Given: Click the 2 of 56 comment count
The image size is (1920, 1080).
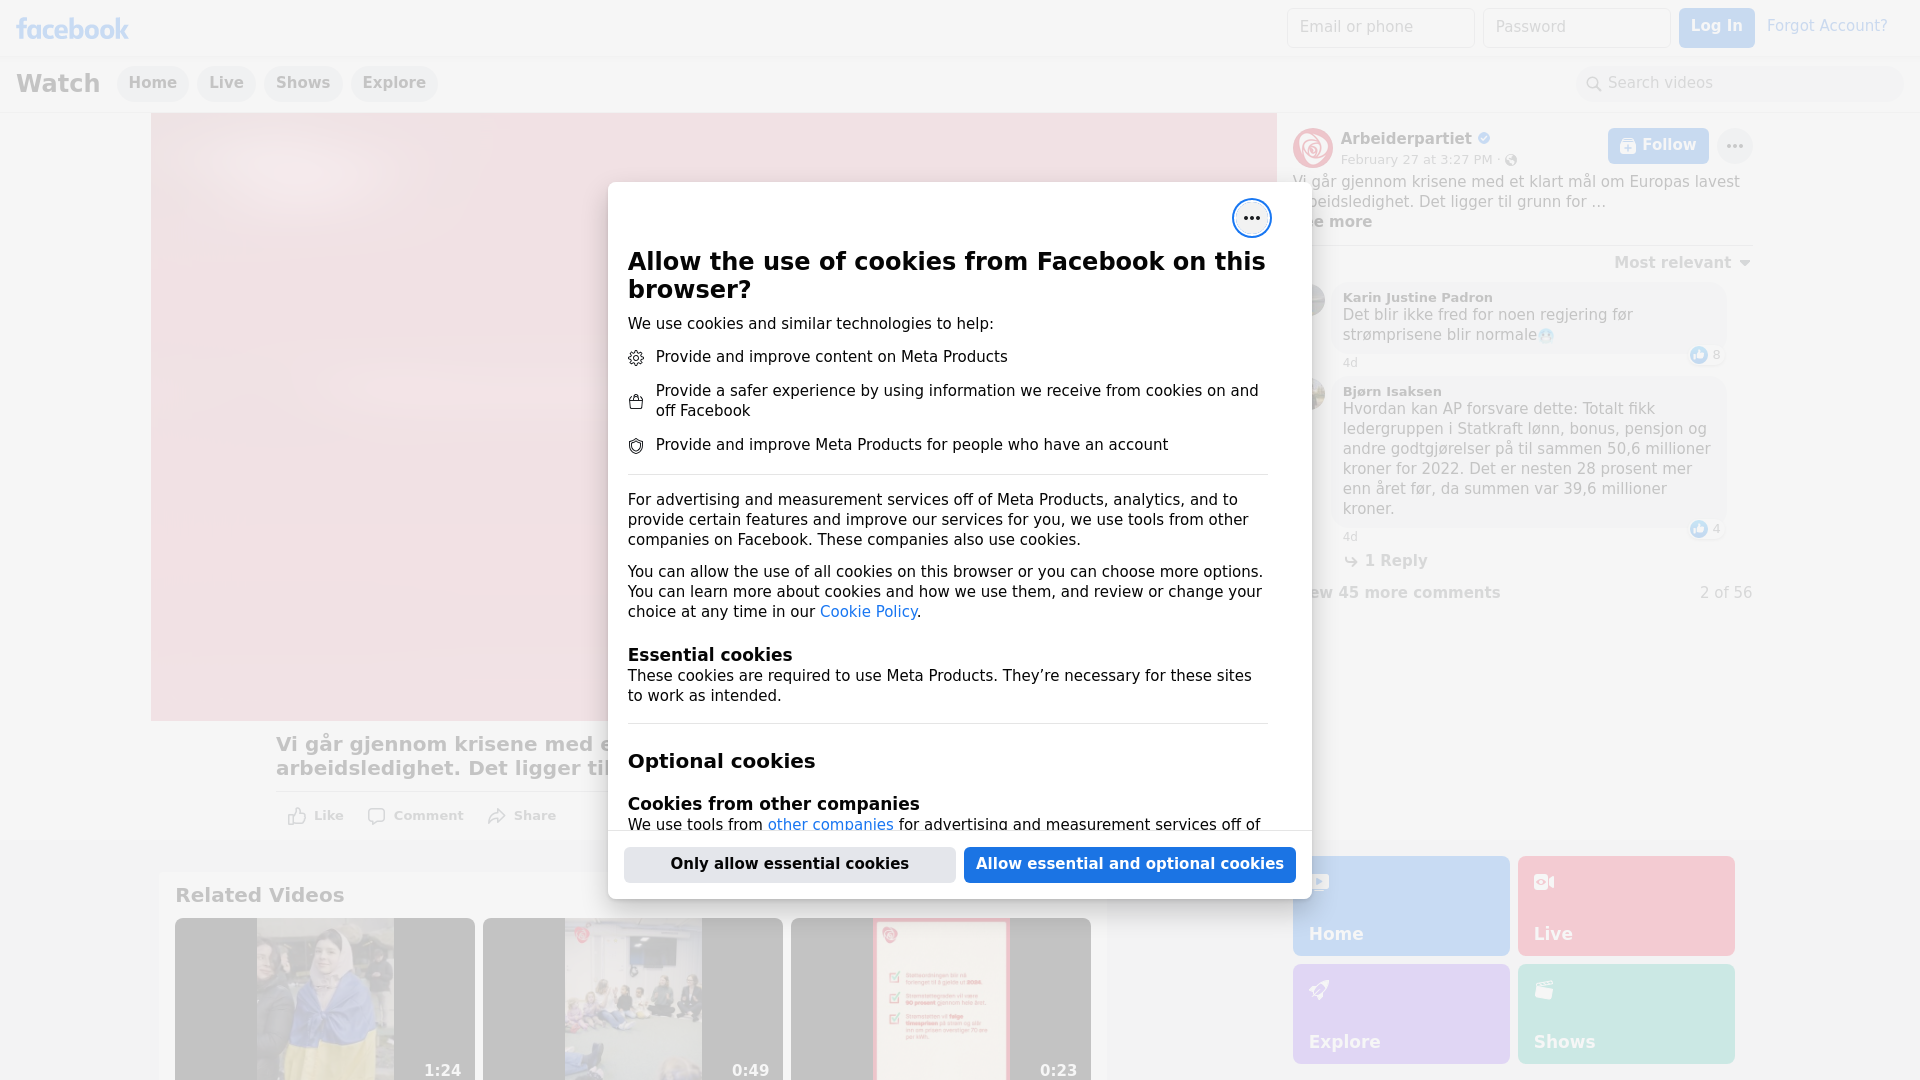Looking at the screenshot, I should [1726, 593].
